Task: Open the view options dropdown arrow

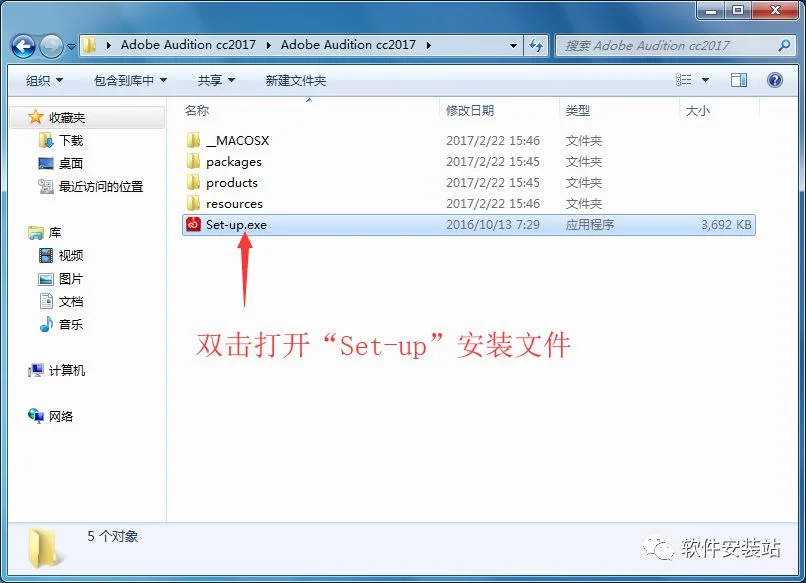Action: pos(705,80)
